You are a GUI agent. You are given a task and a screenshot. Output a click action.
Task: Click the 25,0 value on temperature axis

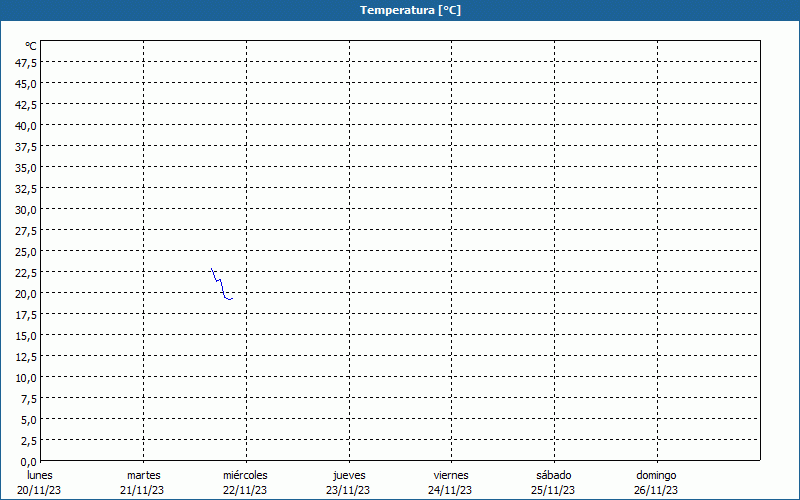(27, 252)
